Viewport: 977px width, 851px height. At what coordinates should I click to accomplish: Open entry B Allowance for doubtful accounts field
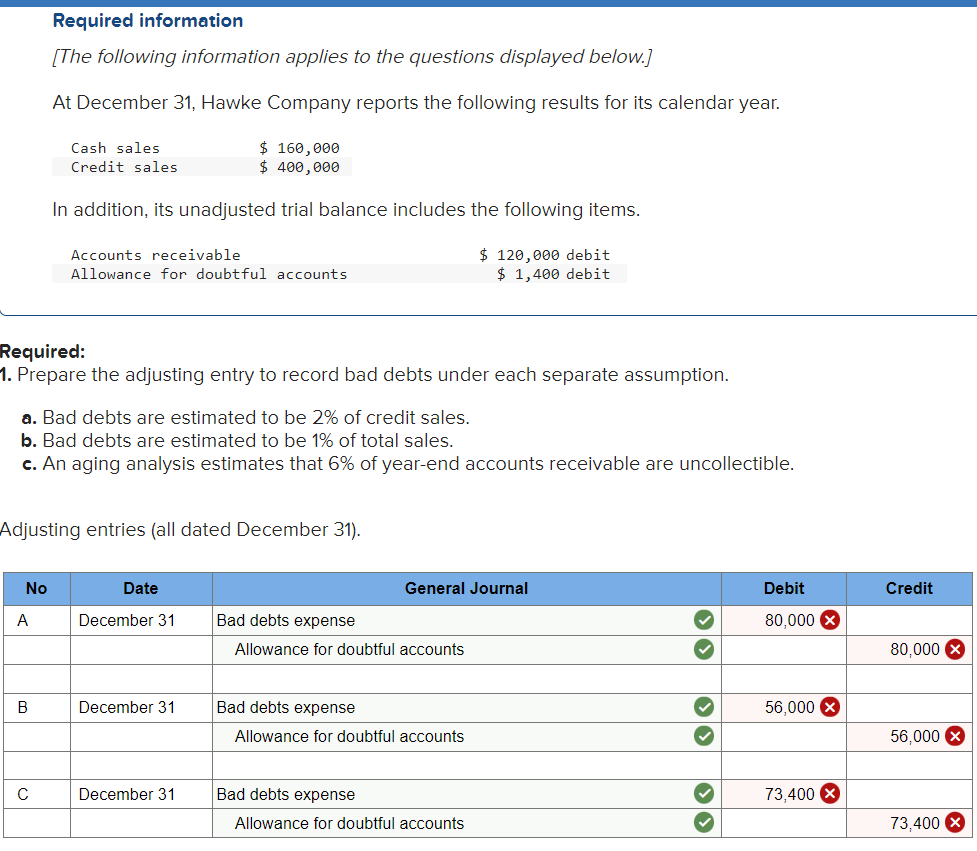point(467,736)
